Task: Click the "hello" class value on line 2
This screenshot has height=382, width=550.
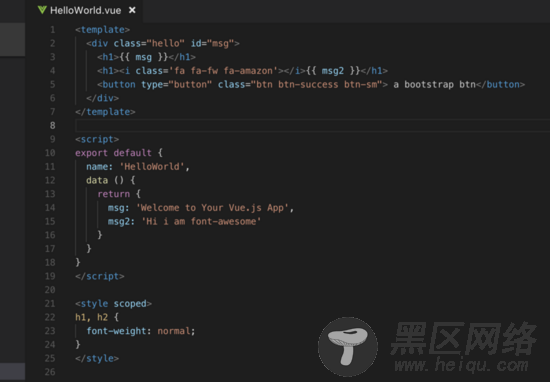Action: pos(166,43)
